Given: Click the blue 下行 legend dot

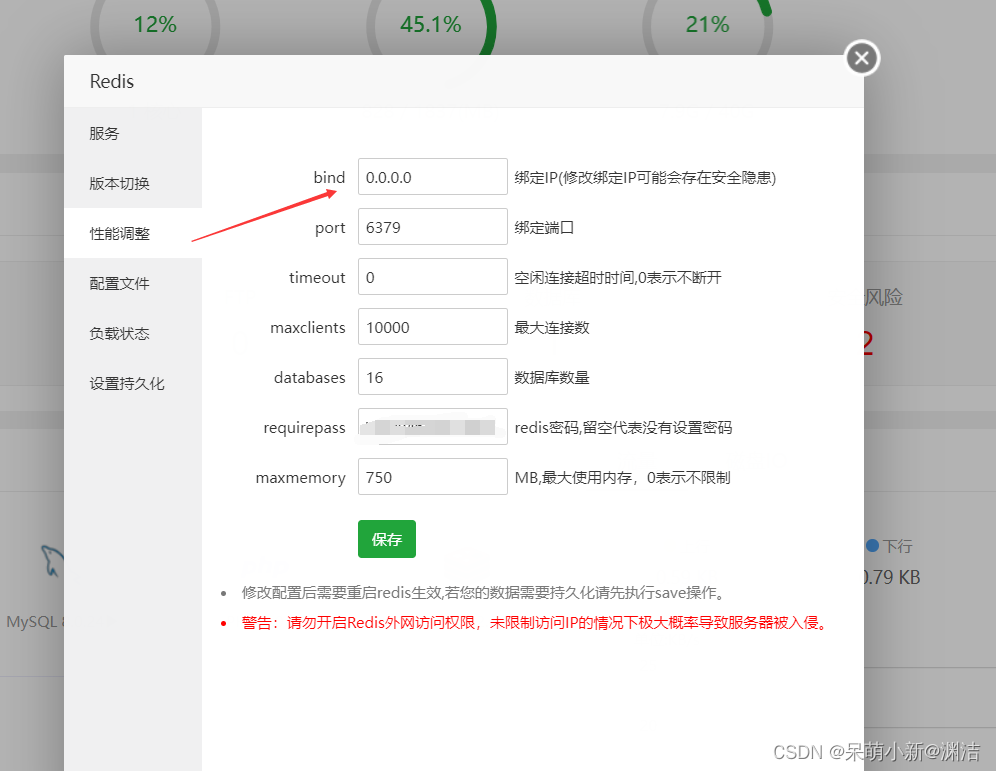Looking at the screenshot, I should click(872, 546).
